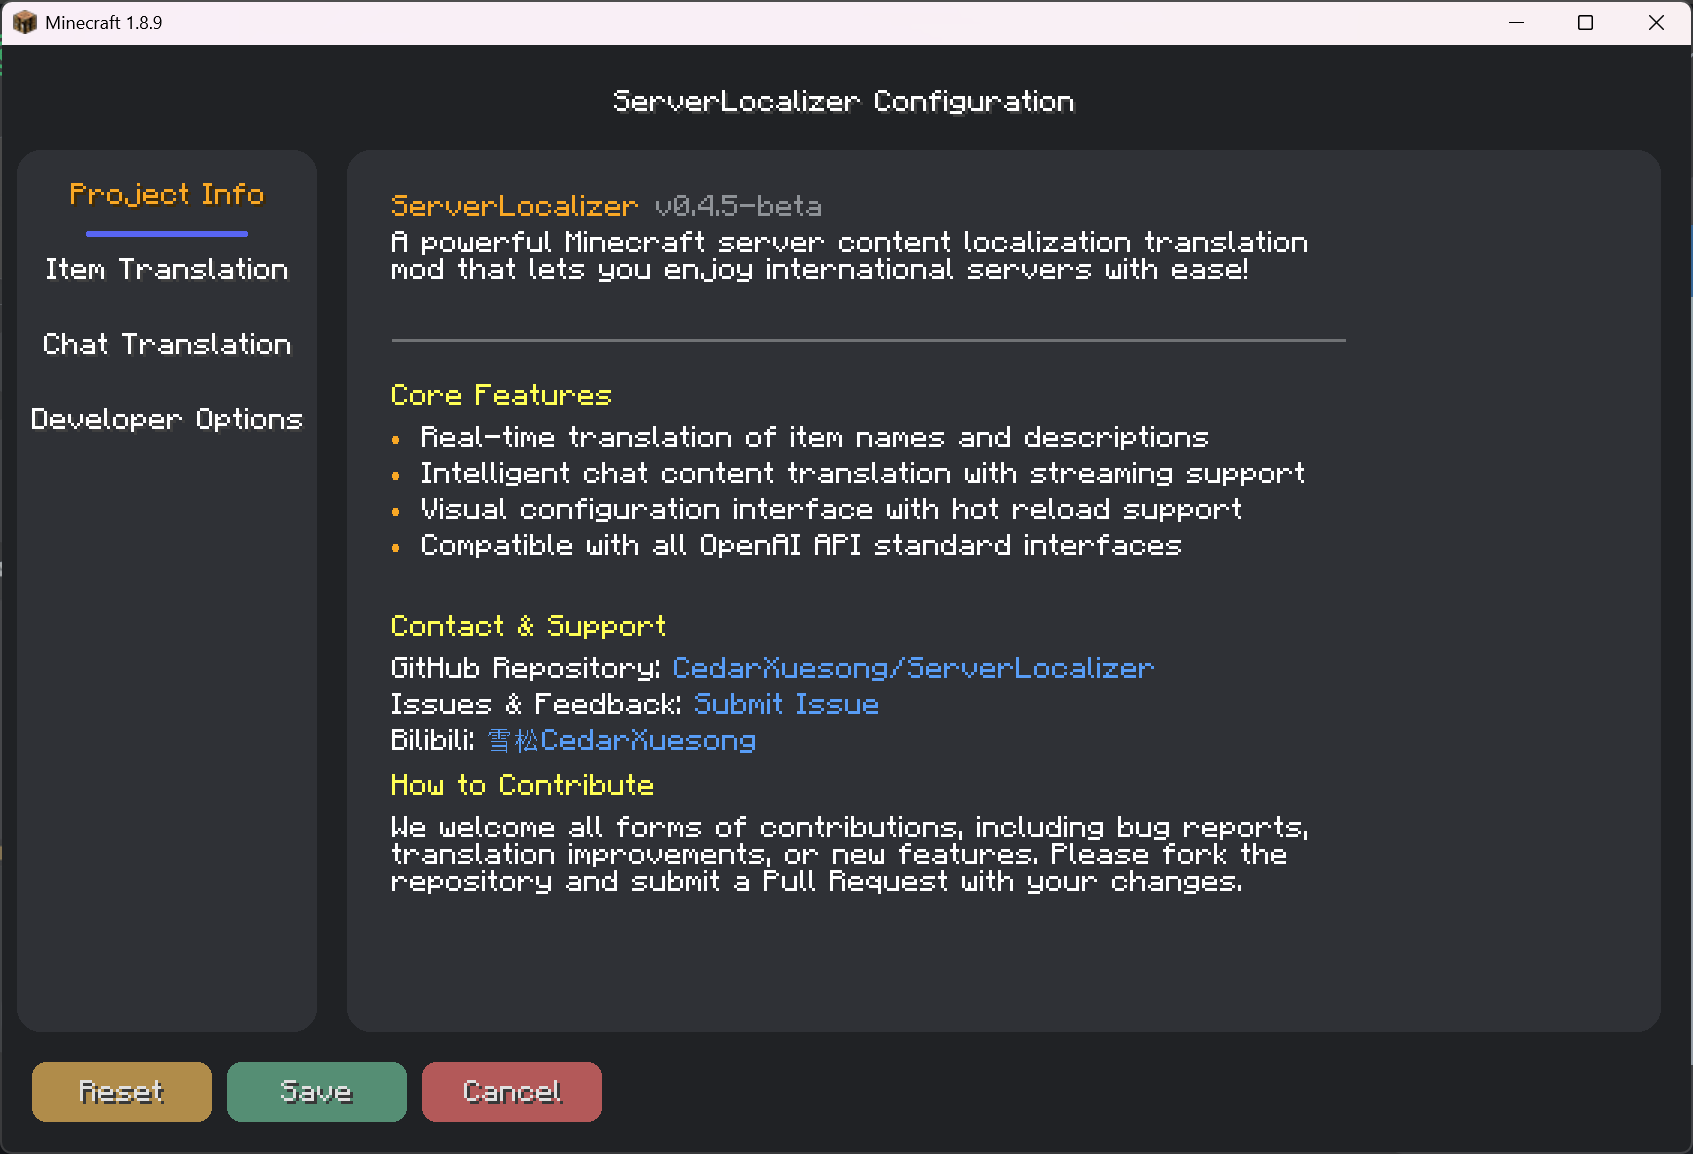1693x1154 pixels.
Task: Click the ServerLocalizer Configuration page title
Action: click(x=844, y=101)
